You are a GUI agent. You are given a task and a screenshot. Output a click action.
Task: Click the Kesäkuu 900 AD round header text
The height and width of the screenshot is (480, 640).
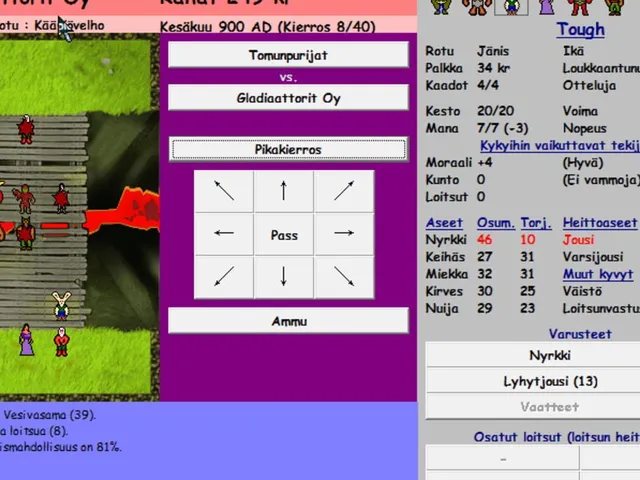tap(267, 27)
